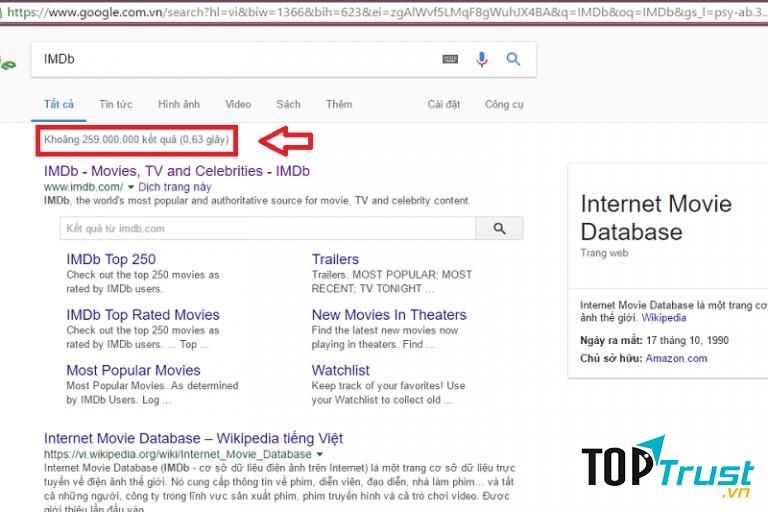Switch to the Hình ảnh tab
Viewport: 768px width, 512px height.
(x=179, y=104)
